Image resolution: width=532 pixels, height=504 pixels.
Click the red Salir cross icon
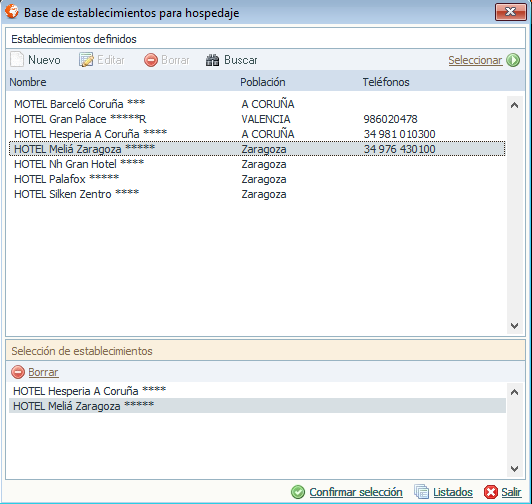click(491, 492)
